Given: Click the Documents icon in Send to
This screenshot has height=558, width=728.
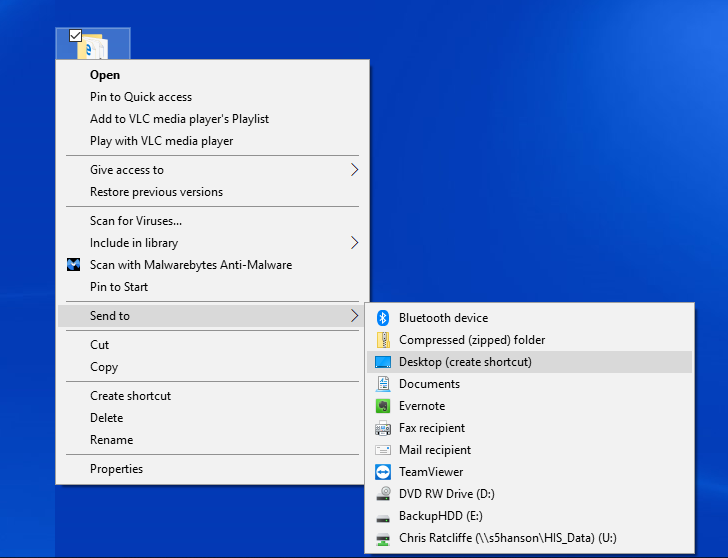Looking at the screenshot, I should coord(383,384).
